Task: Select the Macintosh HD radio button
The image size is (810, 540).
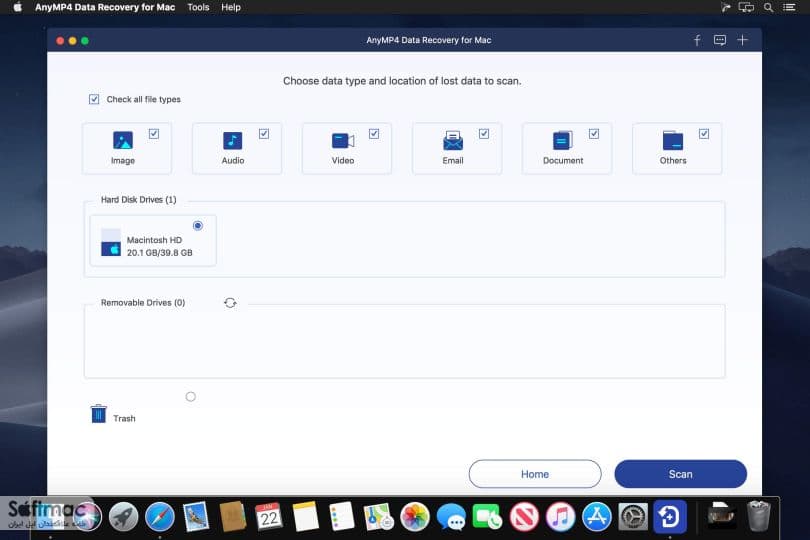Action: pyautogui.click(x=198, y=226)
